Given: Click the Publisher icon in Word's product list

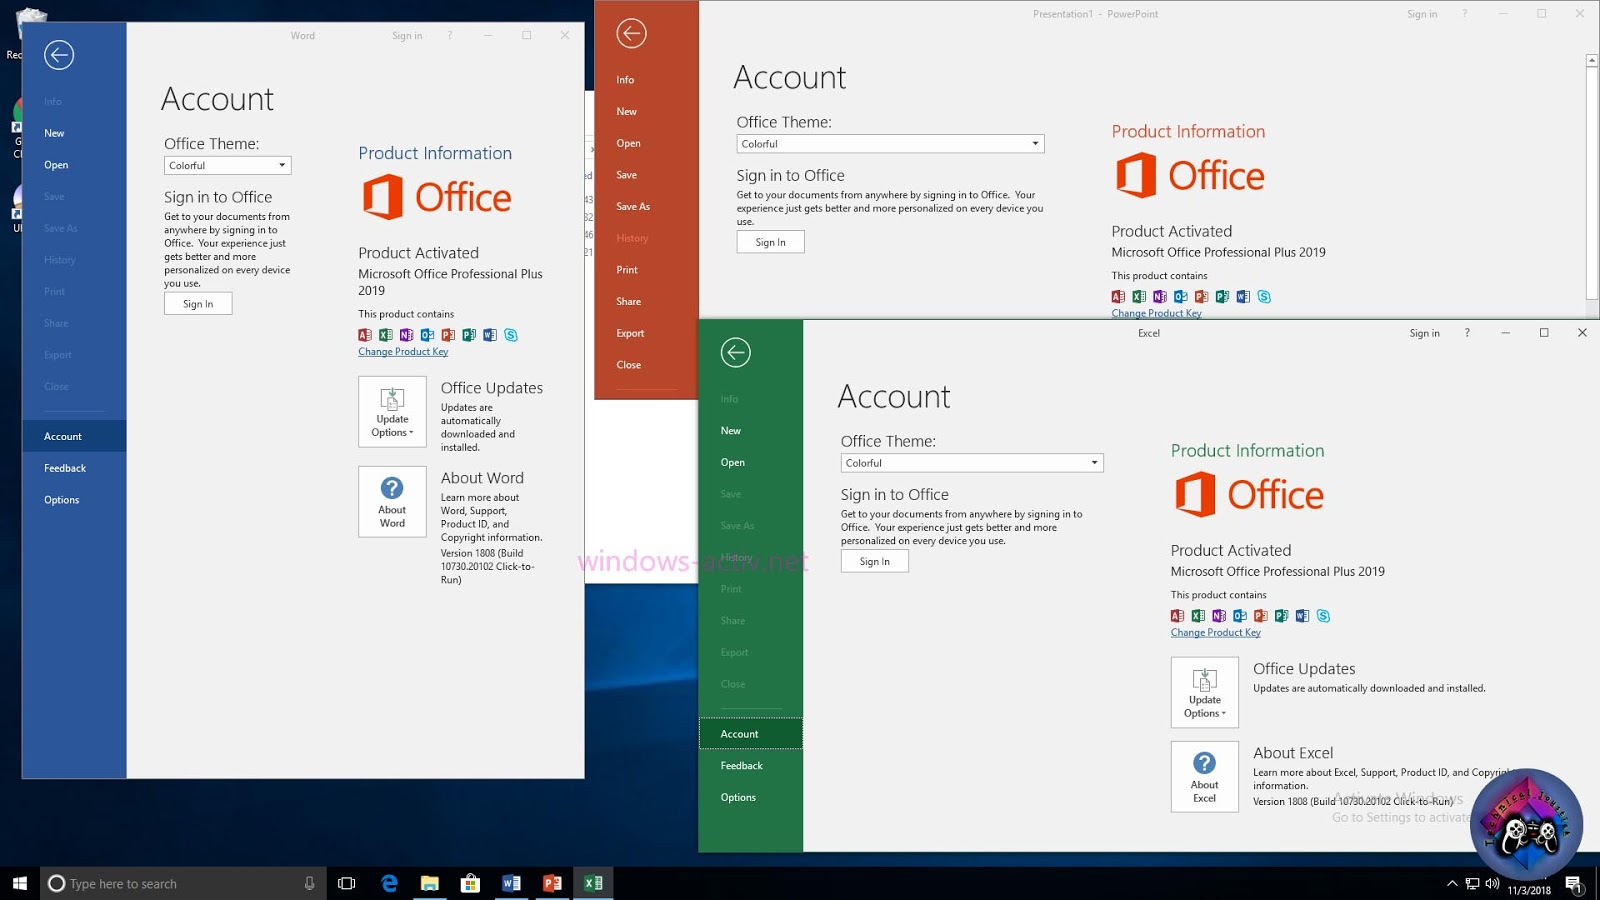Looking at the screenshot, I should 469,335.
